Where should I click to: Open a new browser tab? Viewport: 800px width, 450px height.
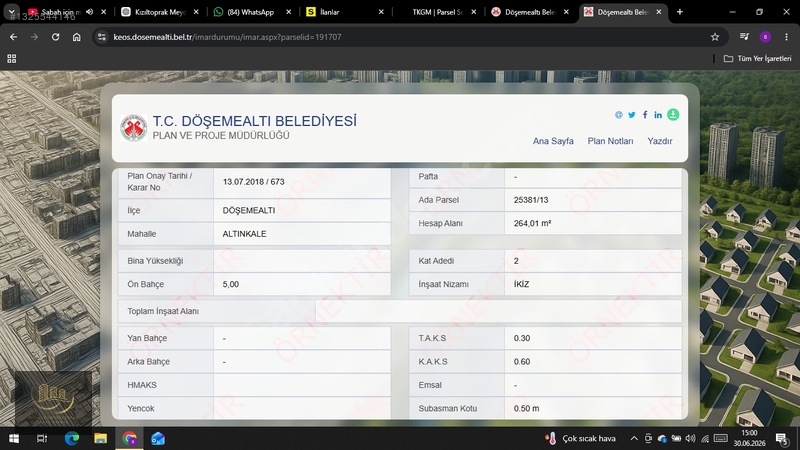[x=680, y=12]
